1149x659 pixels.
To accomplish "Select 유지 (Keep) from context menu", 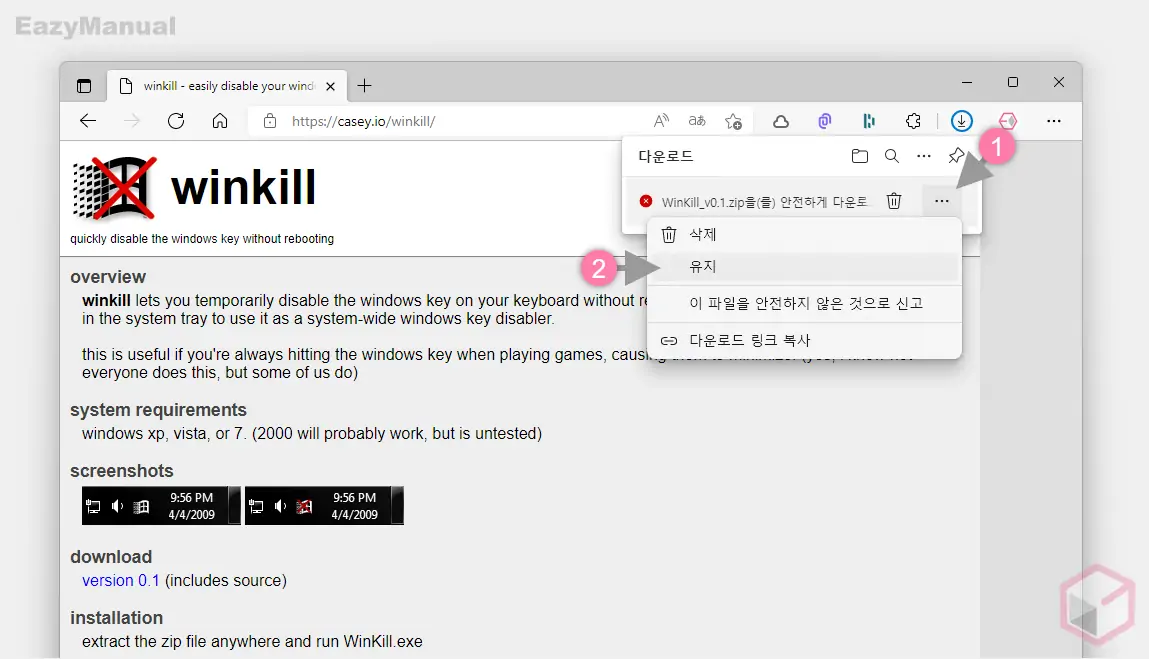I will (x=703, y=267).
